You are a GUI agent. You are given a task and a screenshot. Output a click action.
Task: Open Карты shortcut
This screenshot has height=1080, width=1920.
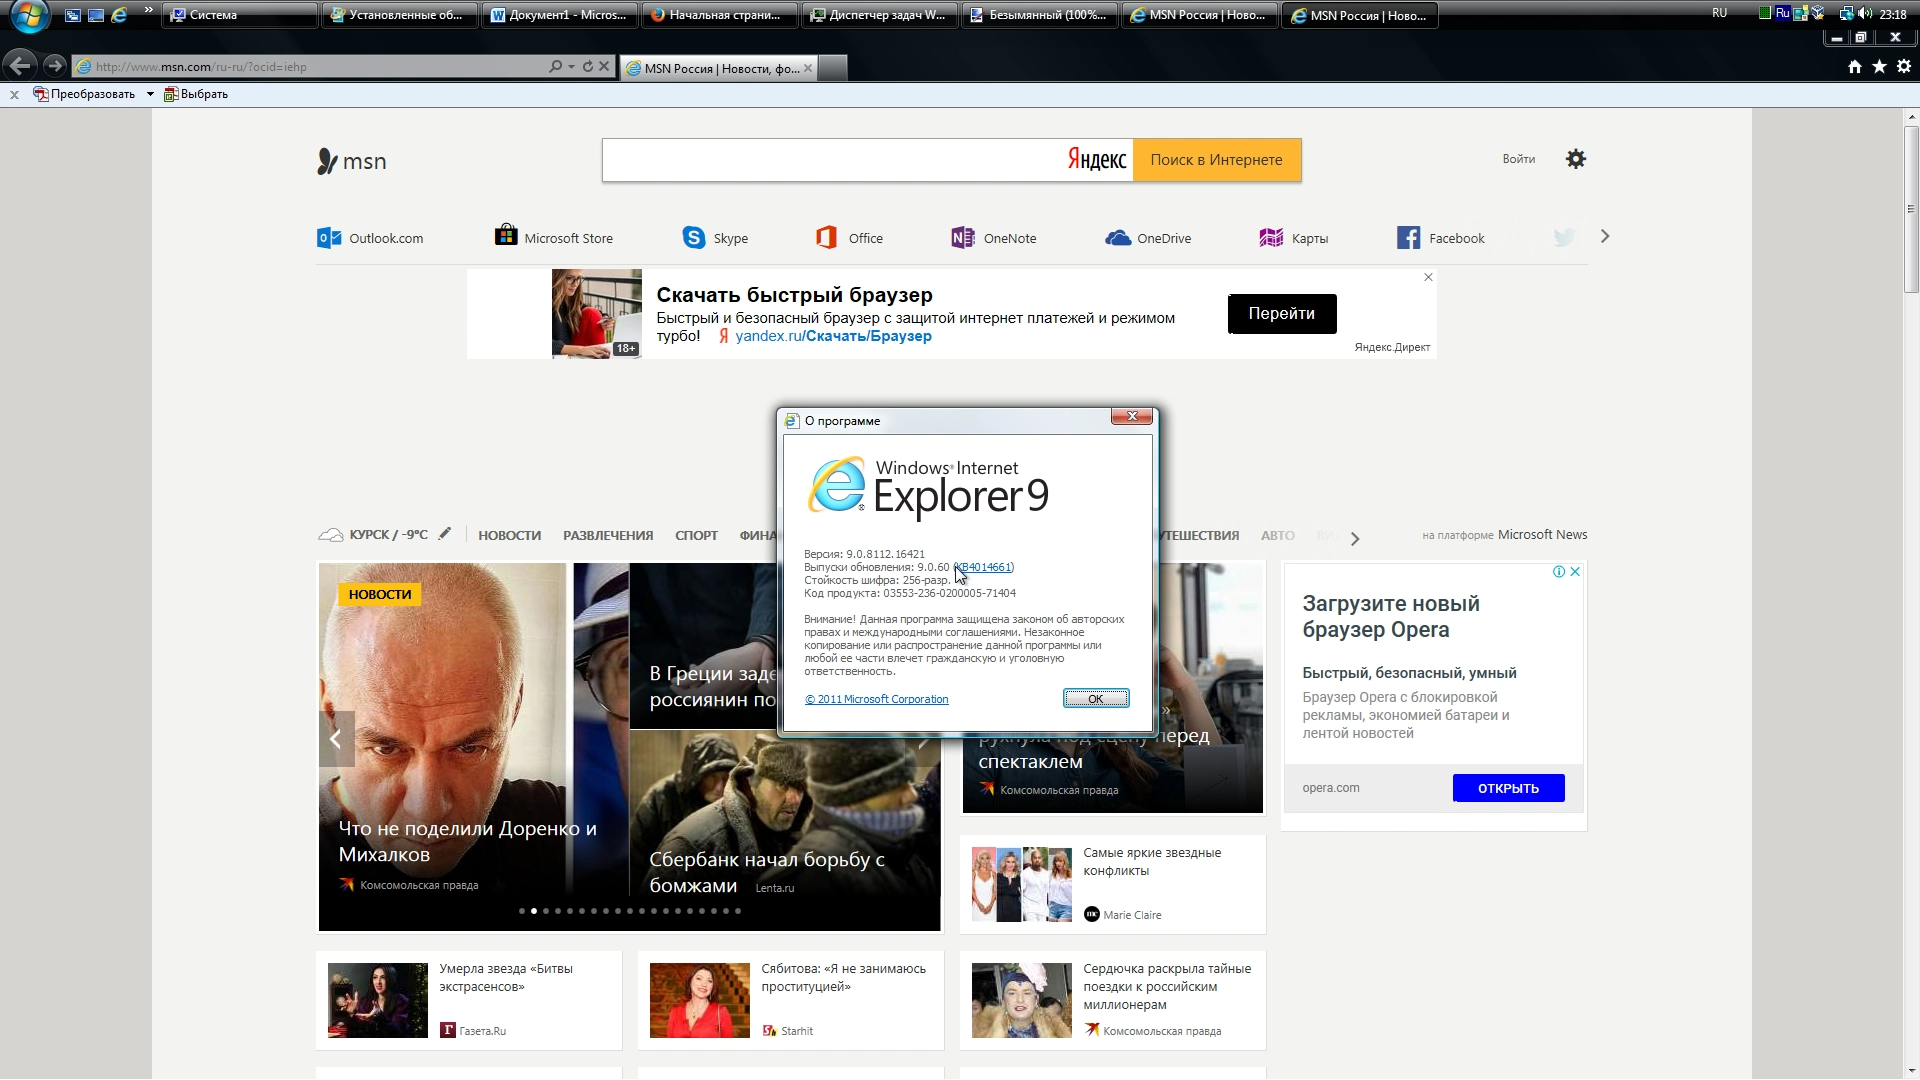1294,238
